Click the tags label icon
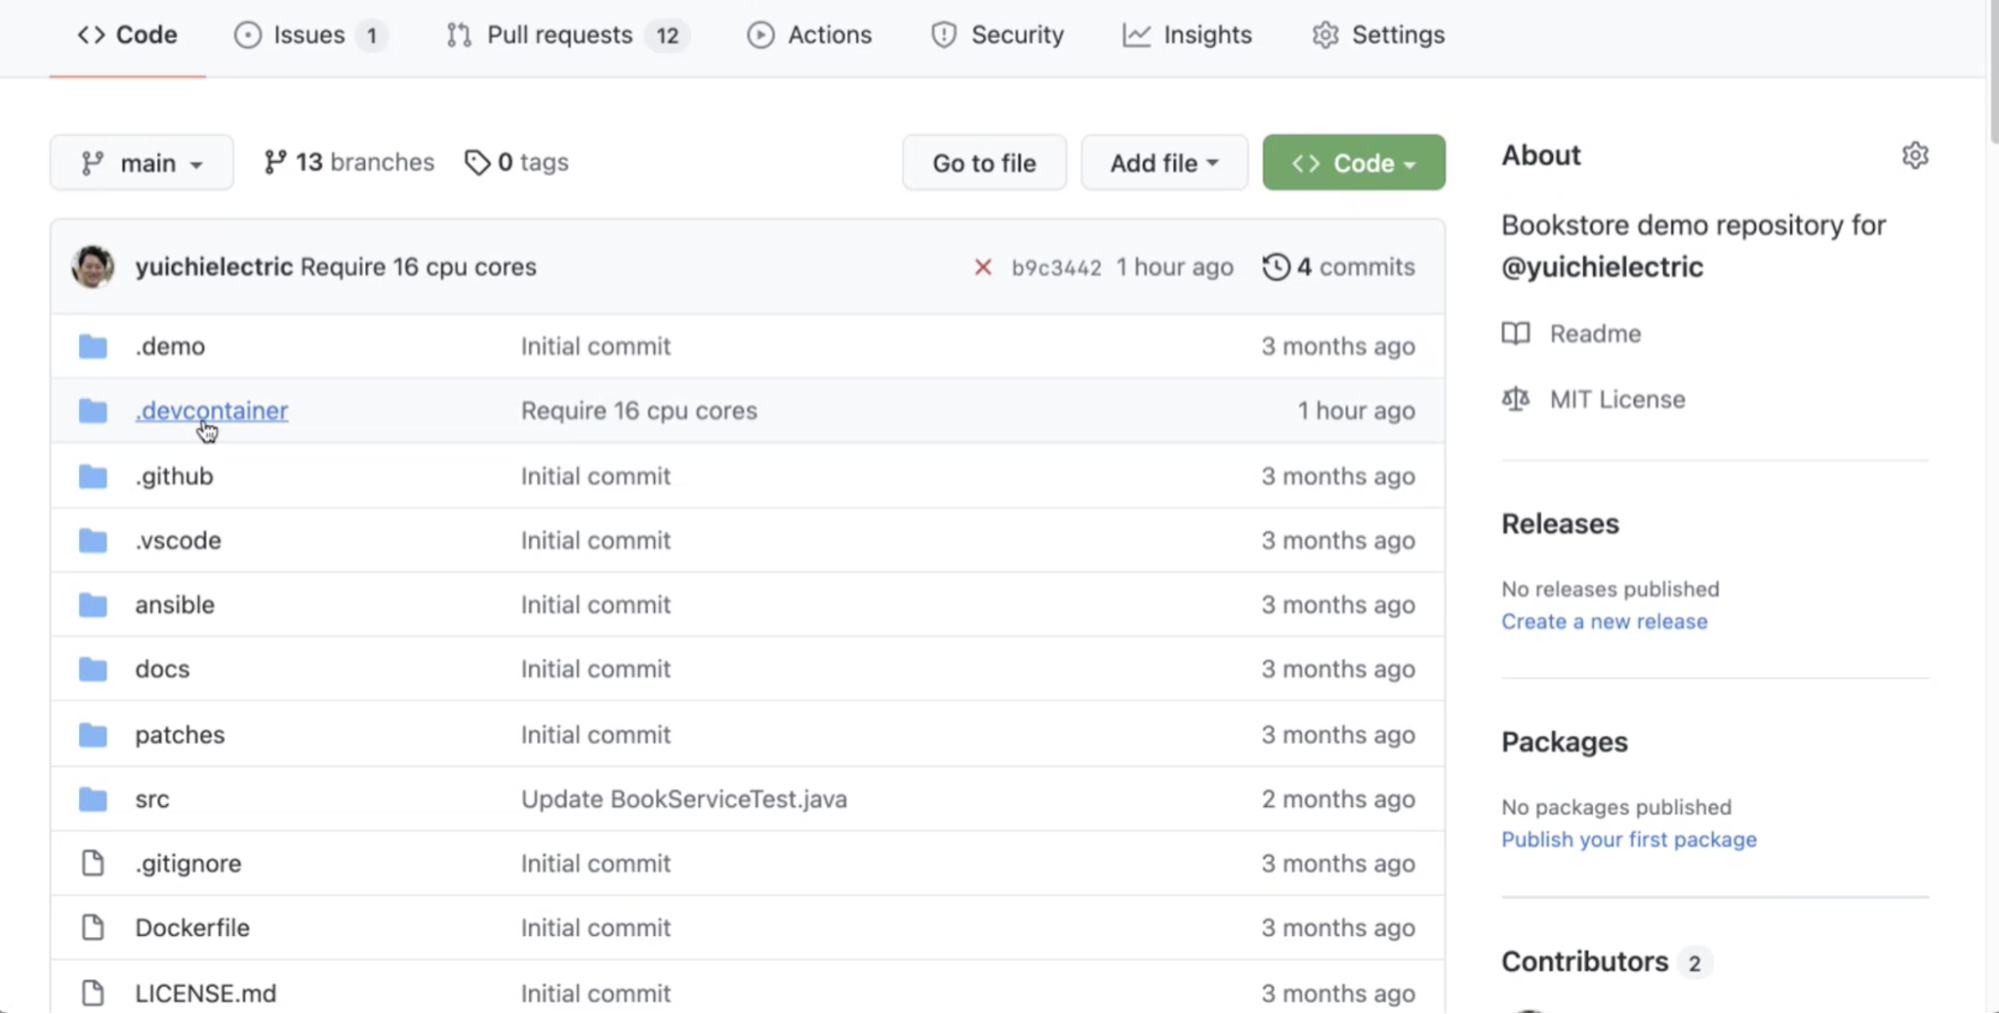 pyautogui.click(x=477, y=162)
